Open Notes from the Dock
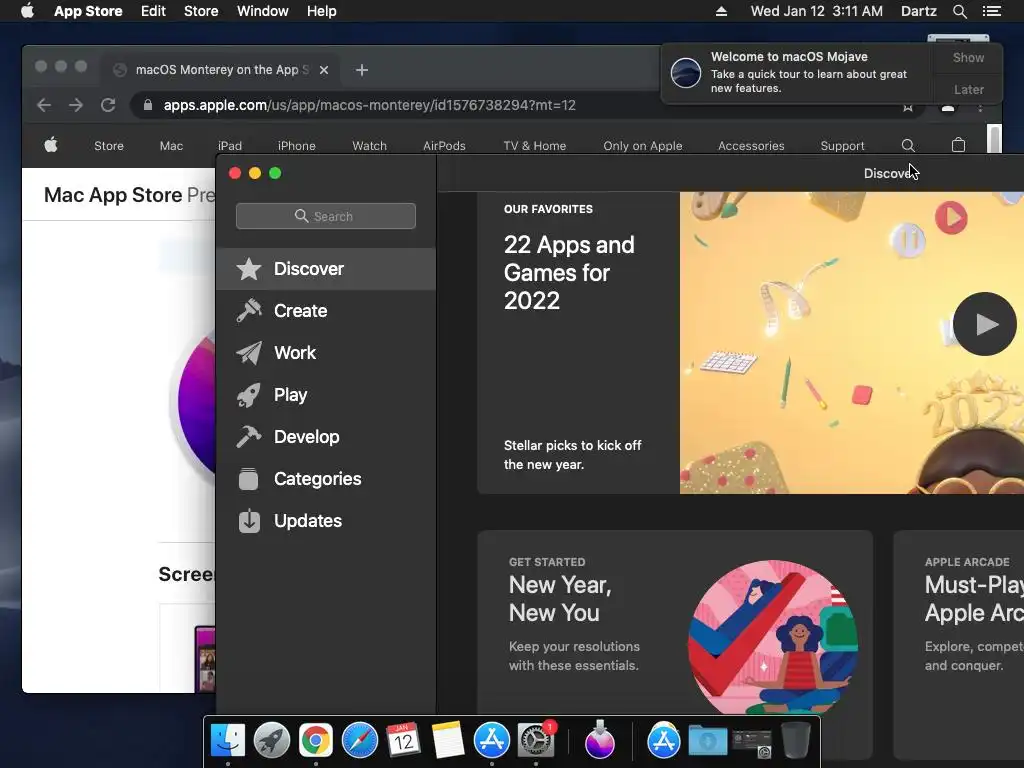The image size is (1024, 768). [448, 740]
